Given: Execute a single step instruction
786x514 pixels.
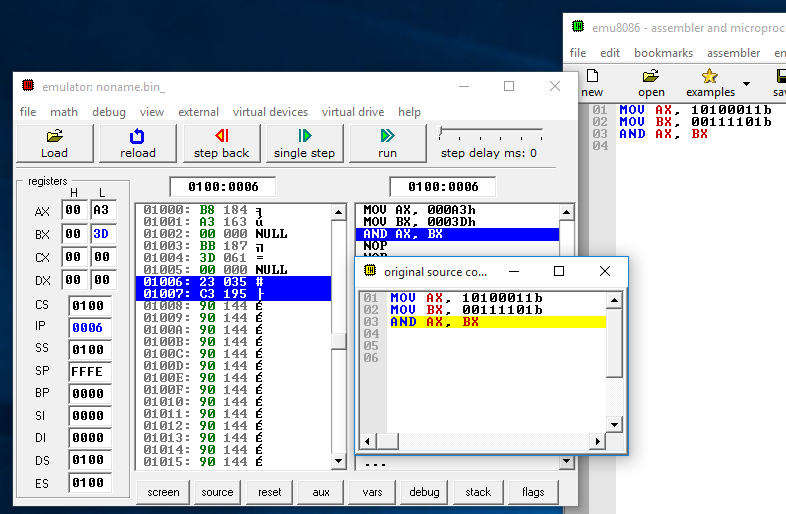Looking at the screenshot, I should click(304, 143).
